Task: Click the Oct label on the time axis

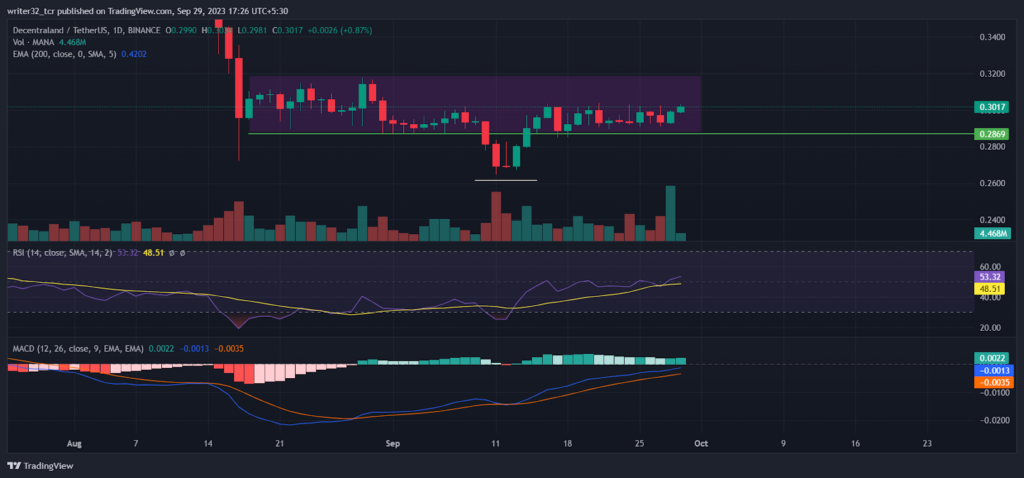Action: pos(701,443)
